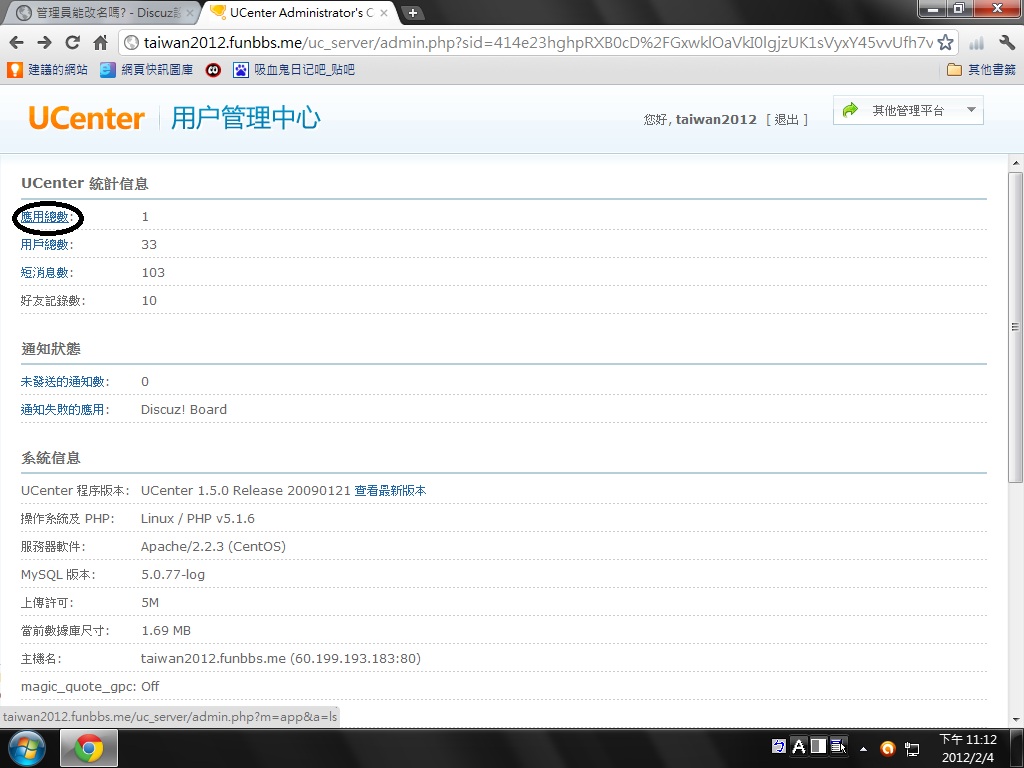The image size is (1024, 768).
Task: Open the Chrome wrench settings menu
Action: point(1007,43)
